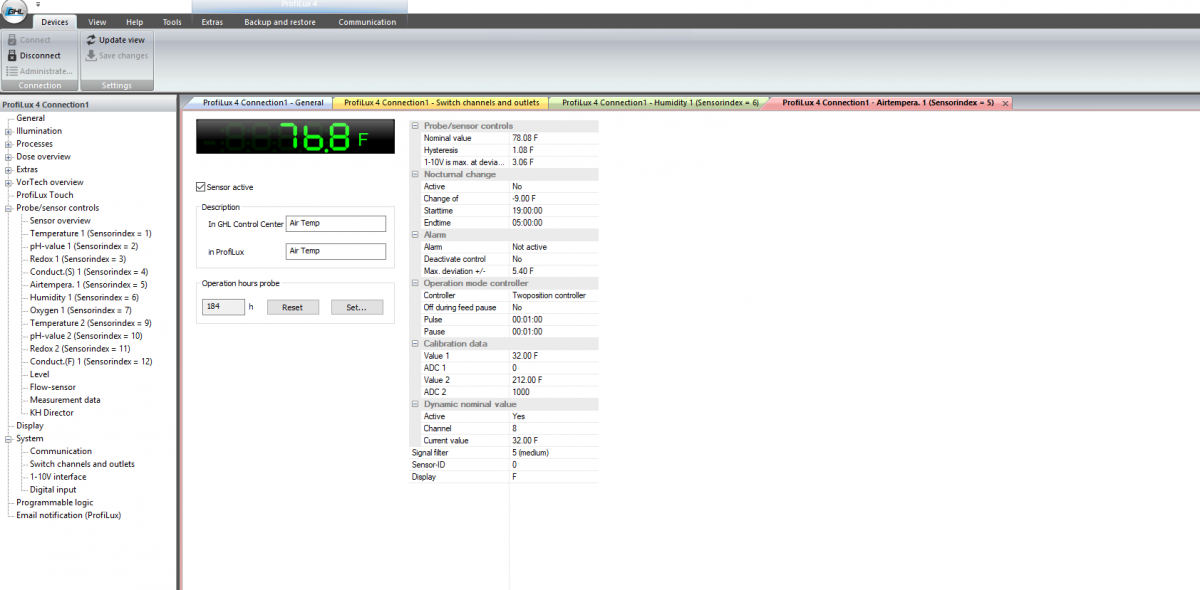Screen dimensions: 1200x590
Task: Click the Save changes download icon
Action: (x=90, y=56)
